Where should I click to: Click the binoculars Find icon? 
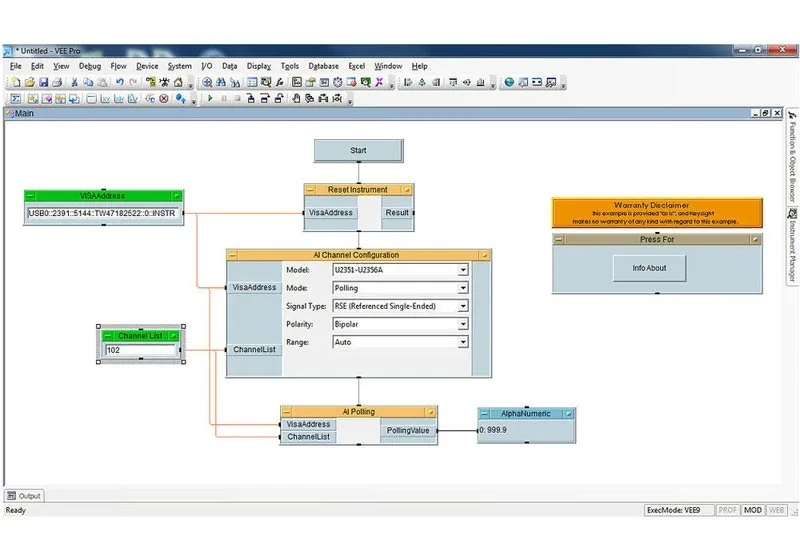(221, 82)
